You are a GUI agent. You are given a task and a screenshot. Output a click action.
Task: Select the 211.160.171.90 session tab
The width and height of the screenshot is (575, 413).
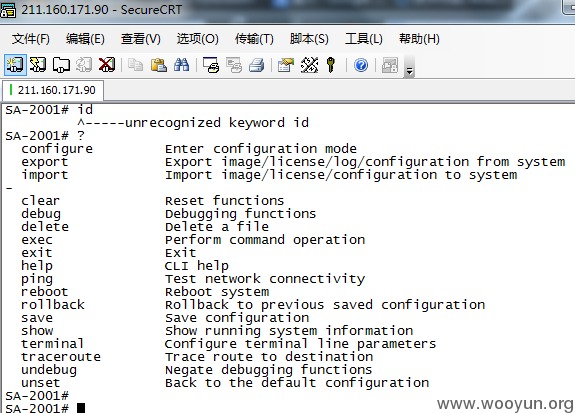coord(53,90)
